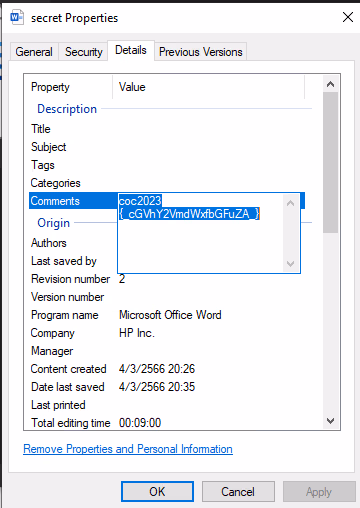Click the 00:09:00 editing time value
Screen dimensions: 360x508
[140, 423]
